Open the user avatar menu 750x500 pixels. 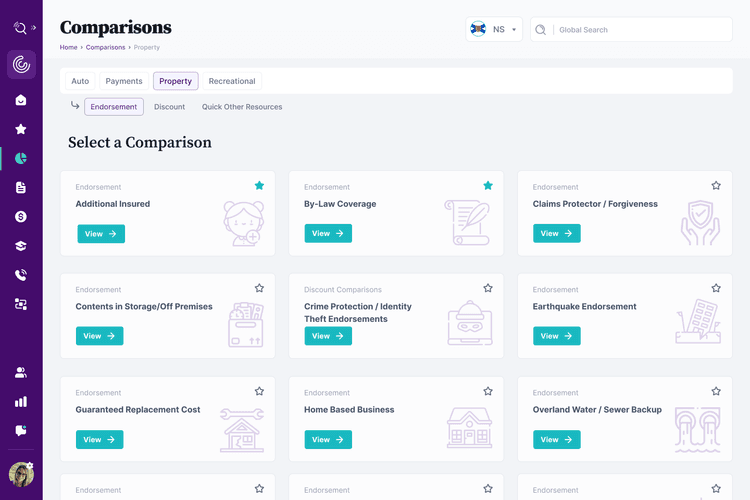pyautogui.click(x=21, y=474)
